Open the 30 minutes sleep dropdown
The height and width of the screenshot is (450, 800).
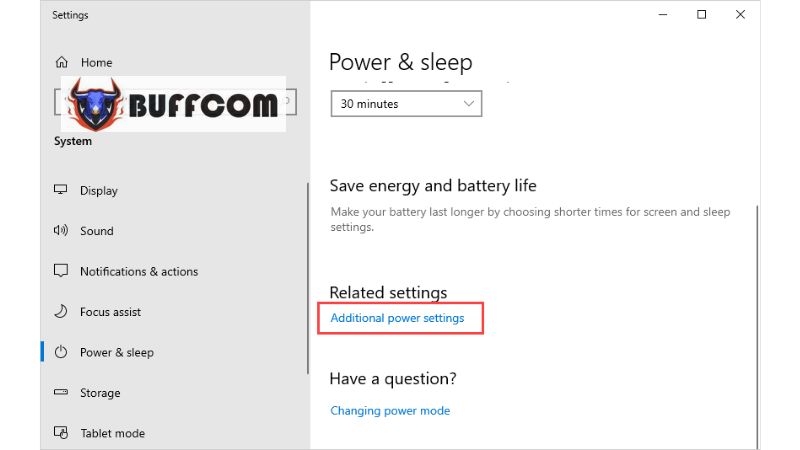[406, 104]
